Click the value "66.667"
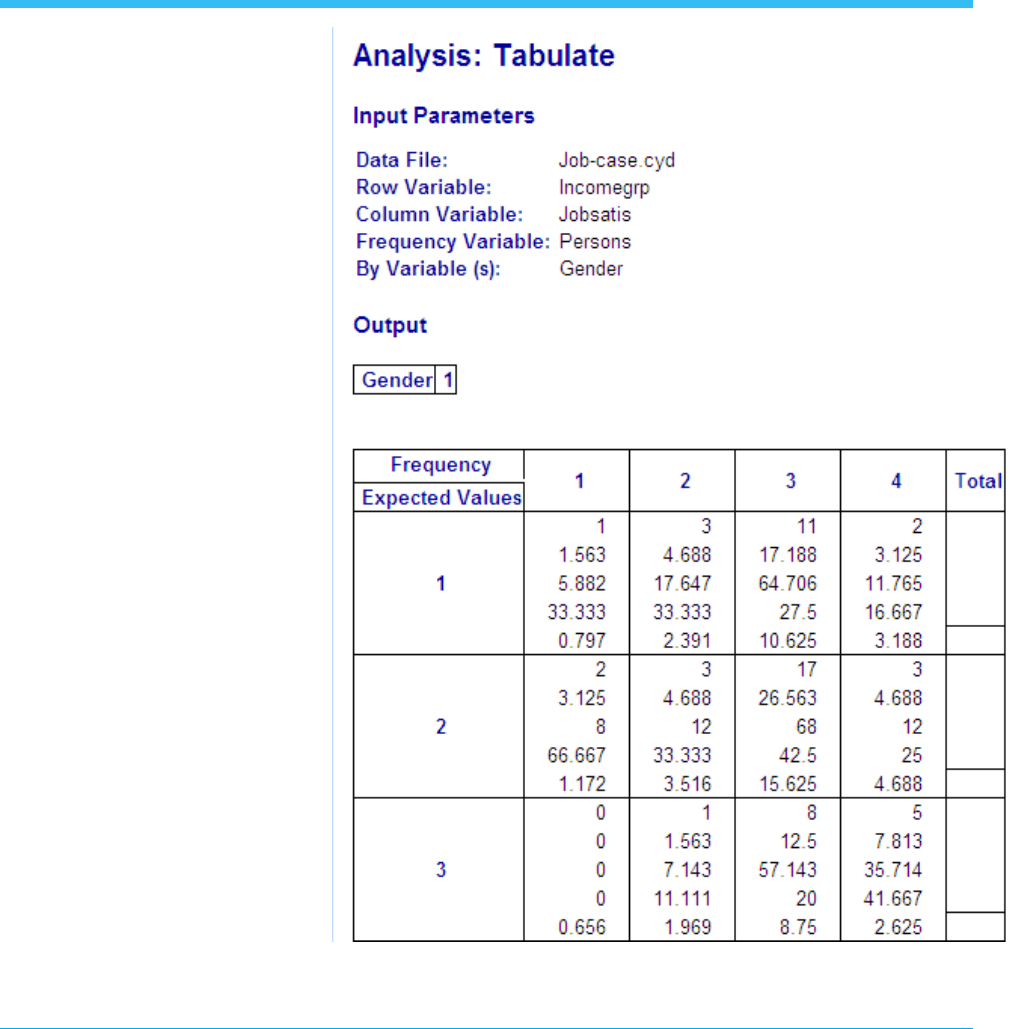This screenshot has height=1029, width=1024. 576,755
